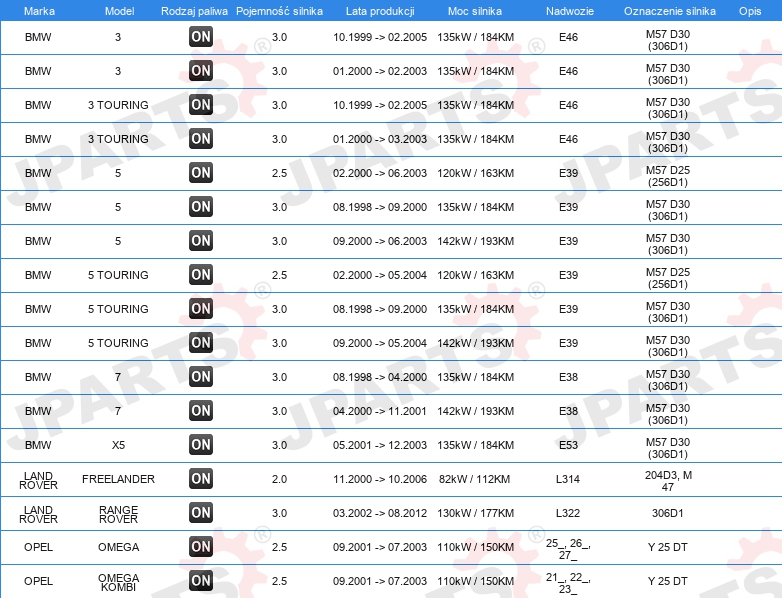Select the X5 model cell
The image size is (782, 598).
tap(118, 445)
